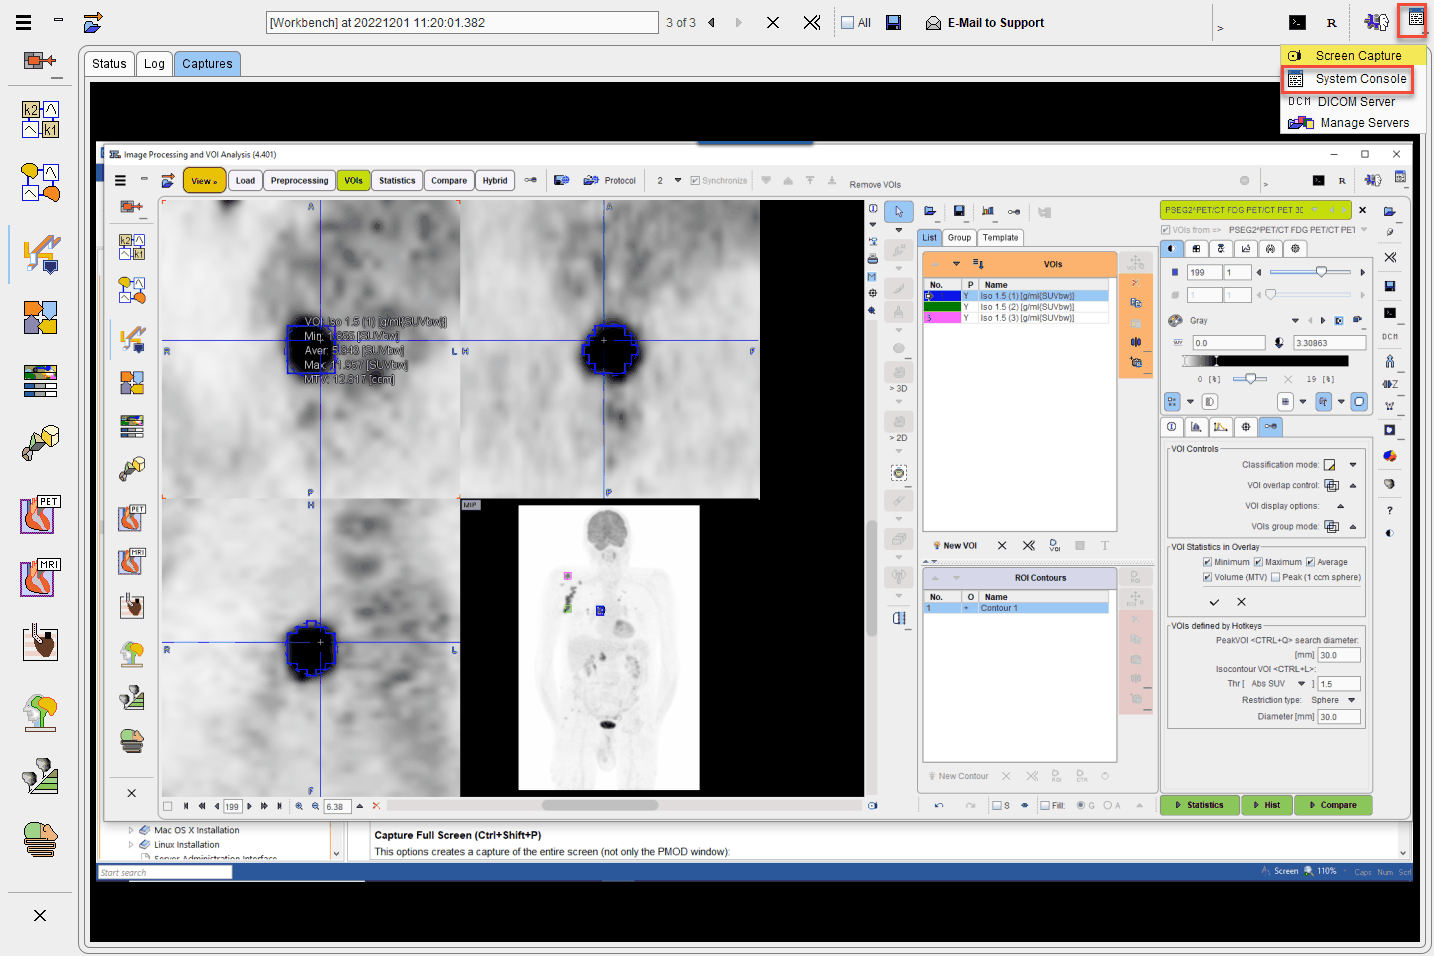Launch the brain head tool in the sidebar
The height and width of the screenshot is (956, 1434).
[41, 713]
